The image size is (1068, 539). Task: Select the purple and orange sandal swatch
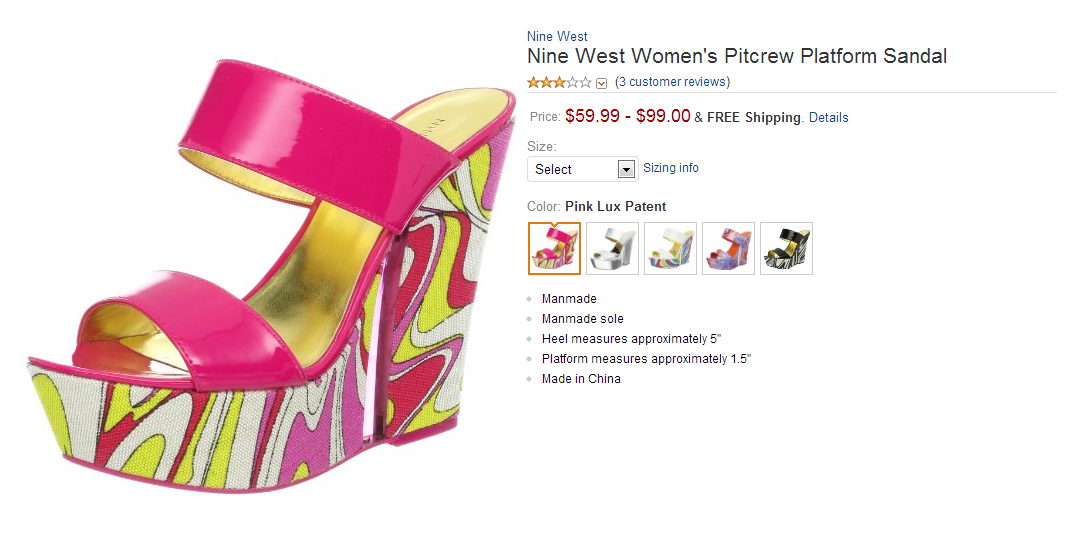tap(728, 248)
